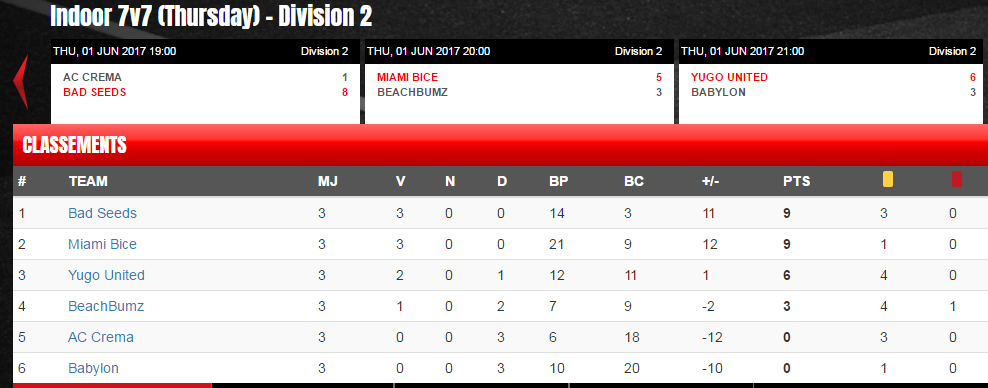
Task: Click the red card column icon
Action: pos(957,180)
